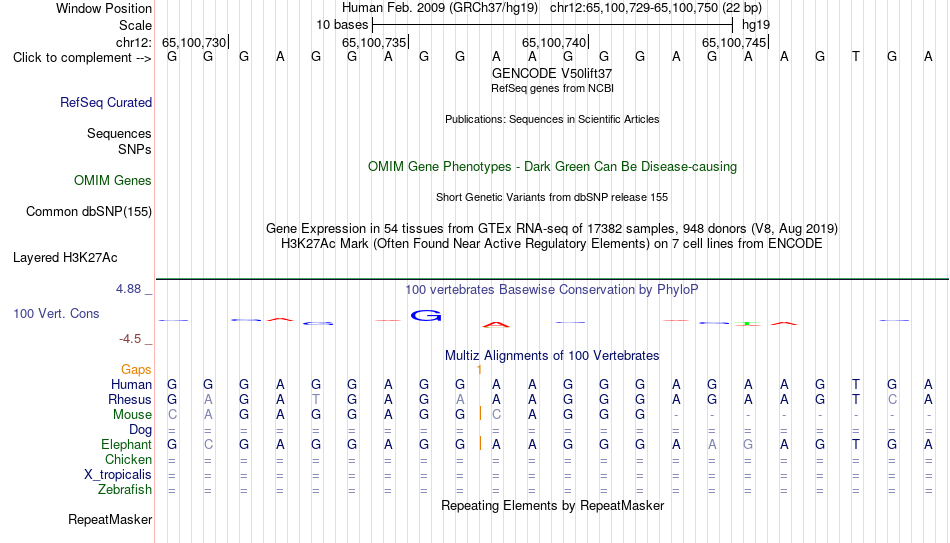950x543 pixels.
Task: Click 'Repeating Elements by RepeatMasker' title
Action: [553, 505]
